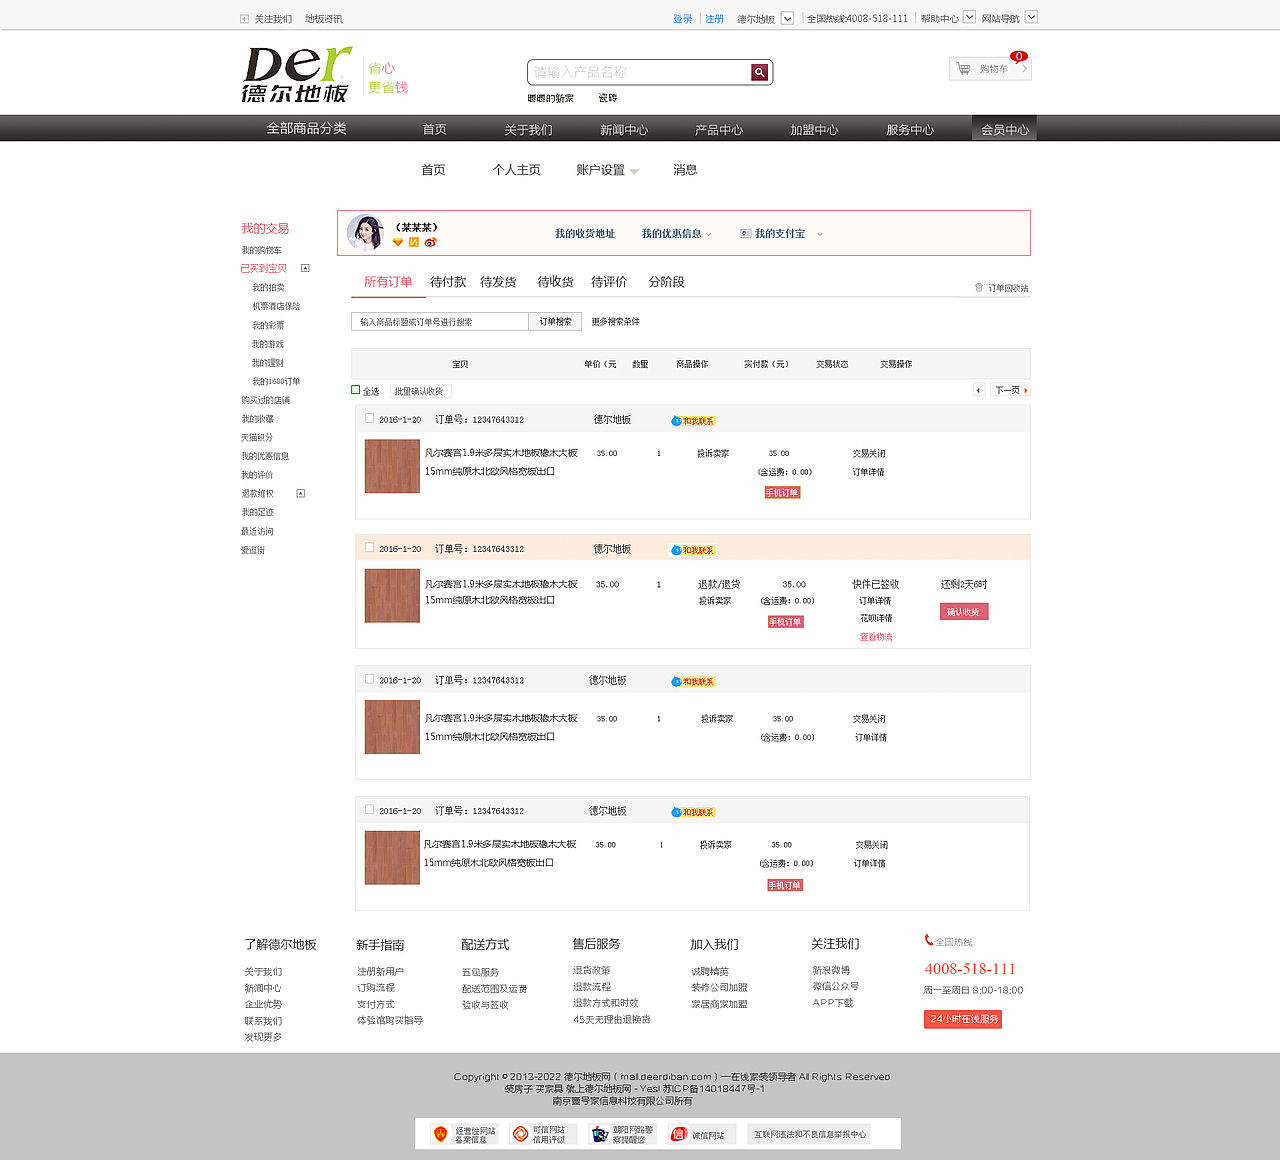Expand 我的支付宝 dropdown arrow
The image size is (1280, 1160).
[x=820, y=234]
